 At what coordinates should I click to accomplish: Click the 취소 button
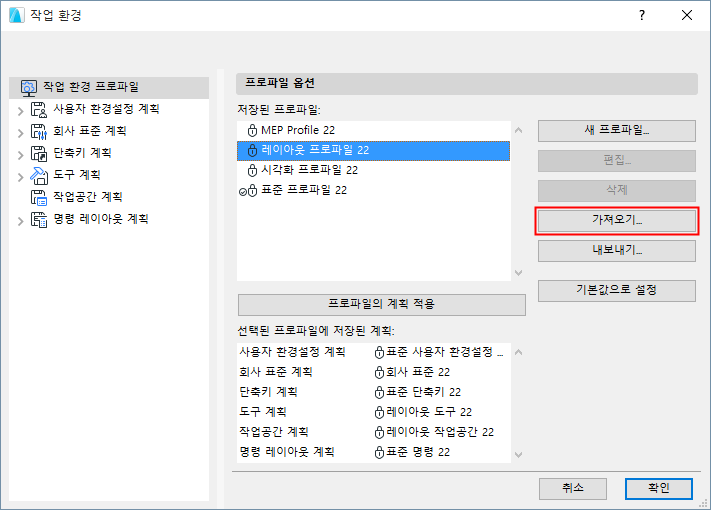click(x=573, y=489)
